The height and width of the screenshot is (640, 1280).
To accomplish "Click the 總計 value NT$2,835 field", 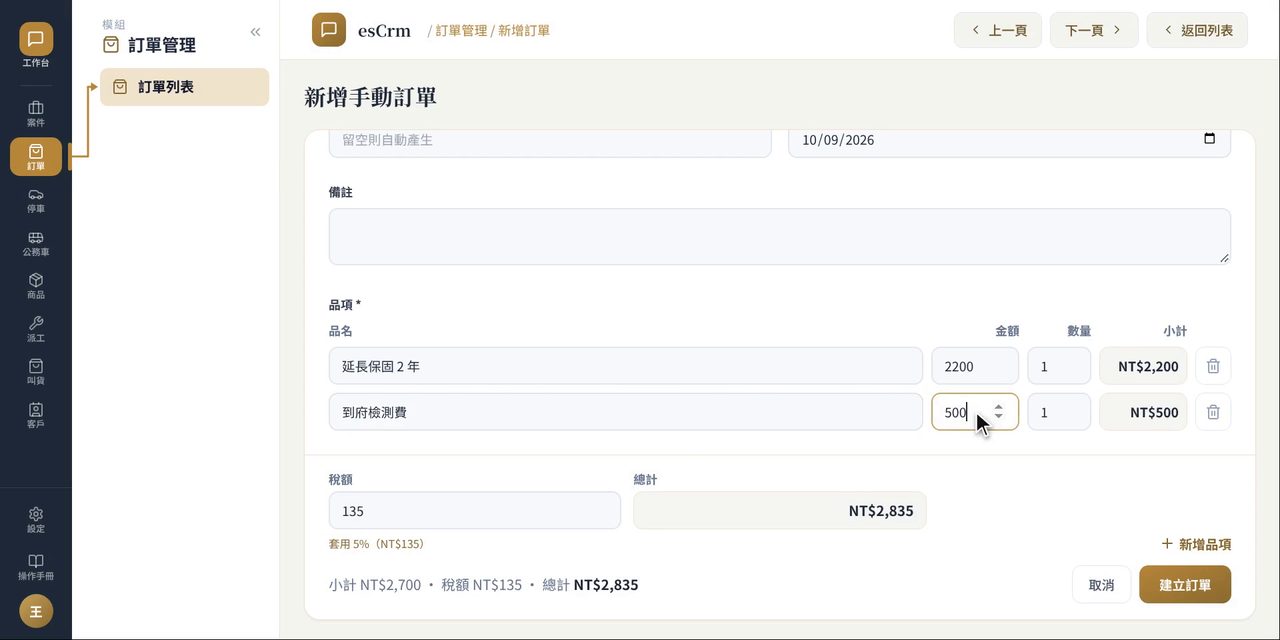I will click(780, 510).
